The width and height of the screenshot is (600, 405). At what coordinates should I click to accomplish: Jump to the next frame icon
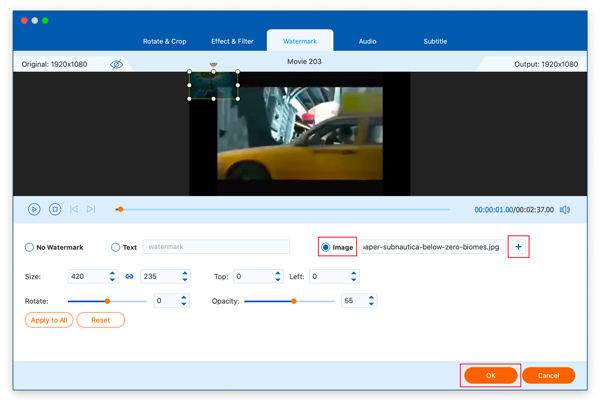[x=91, y=209]
